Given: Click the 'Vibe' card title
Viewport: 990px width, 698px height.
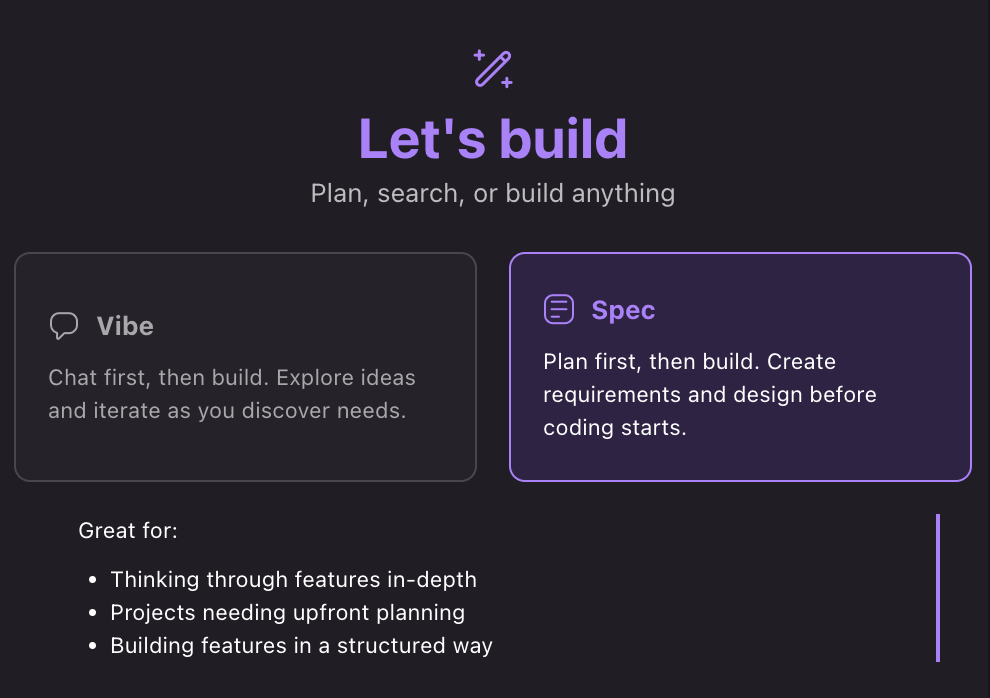Looking at the screenshot, I should click(125, 325).
